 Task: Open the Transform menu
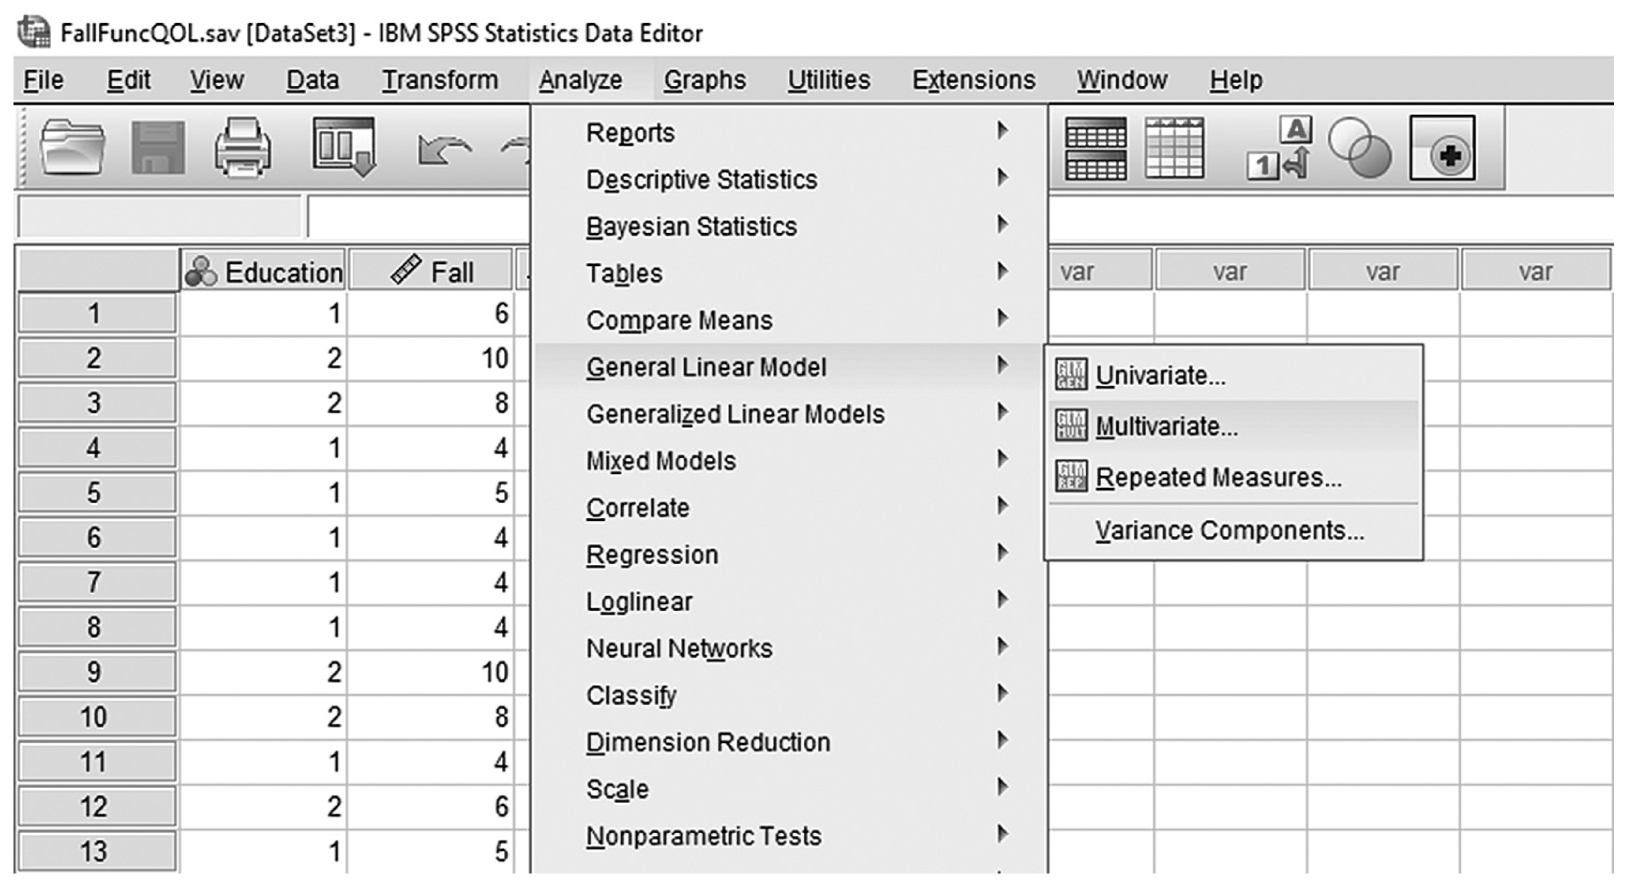click(x=440, y=80)
